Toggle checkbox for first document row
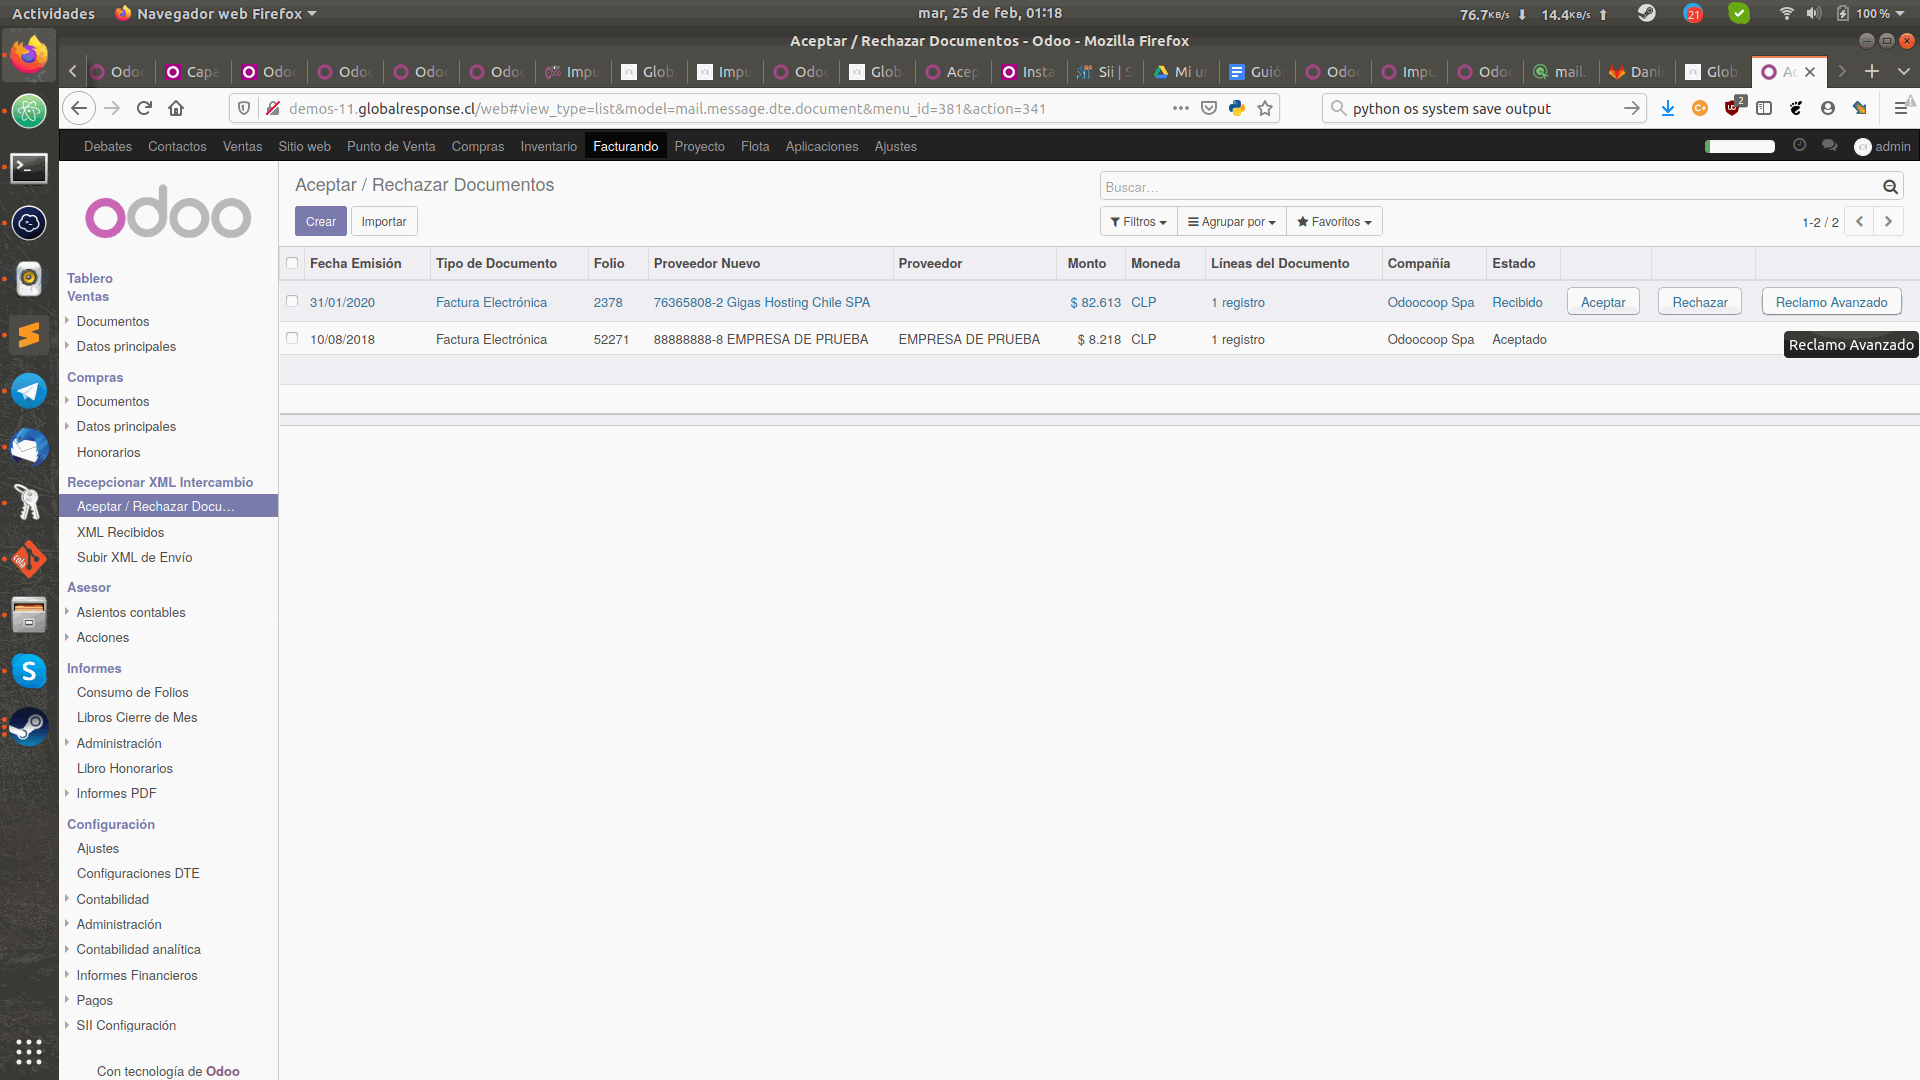Viewport: 1920px width, 1080px height. point(293,301)
